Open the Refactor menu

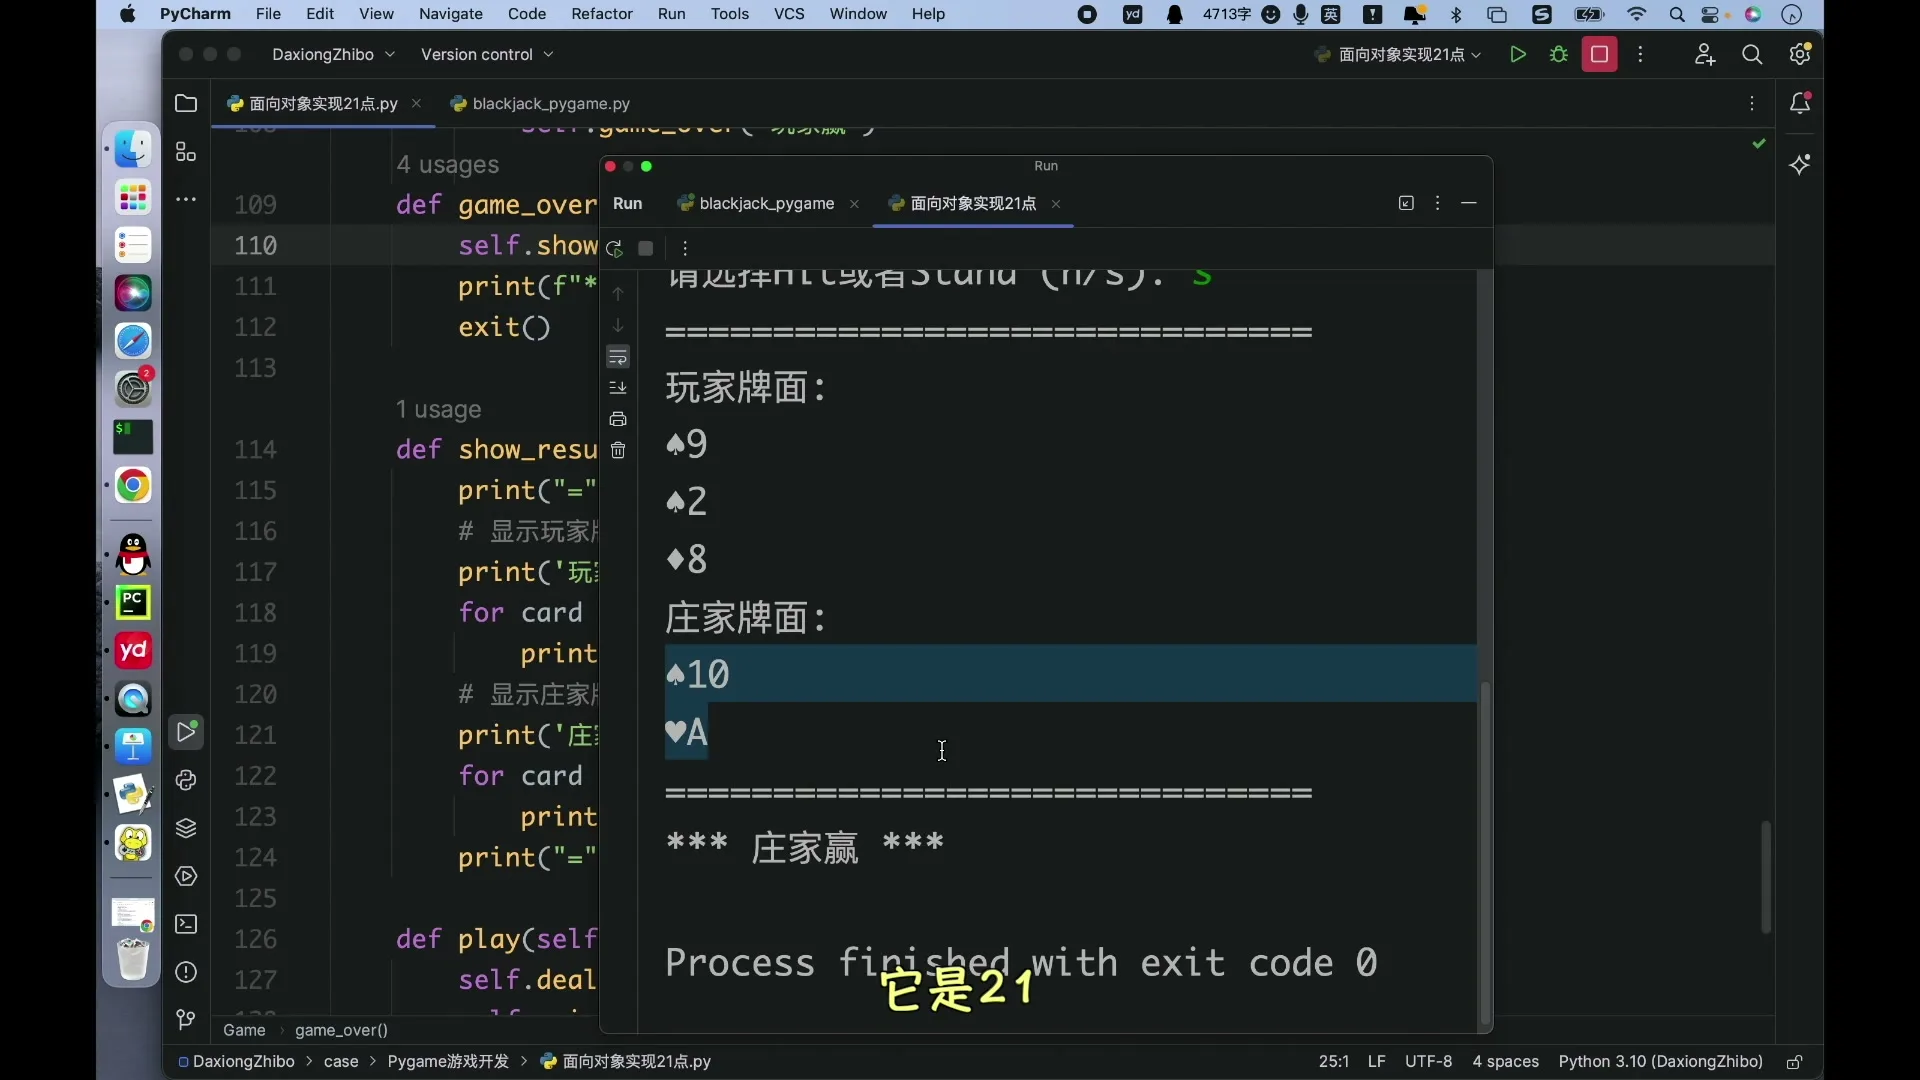pos(602,14)
